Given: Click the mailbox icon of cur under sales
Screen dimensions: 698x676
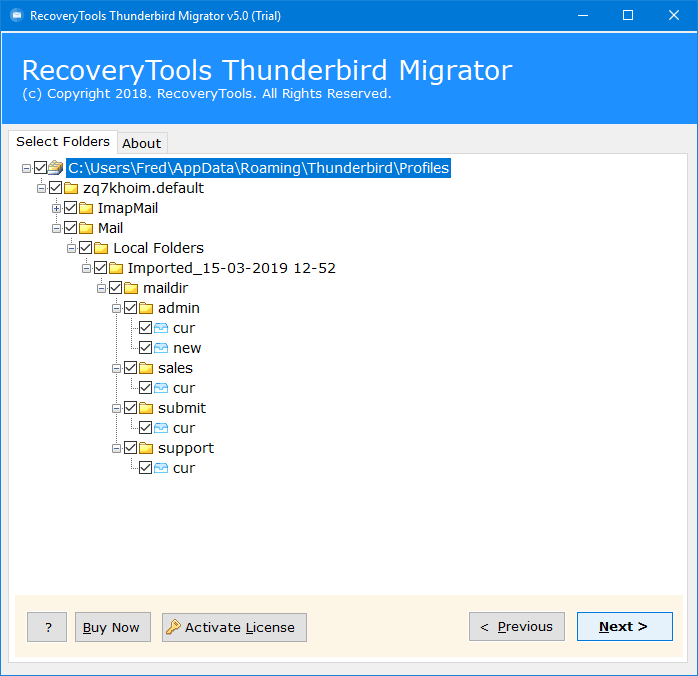Looking at the screenshot, I should point(161,388).
